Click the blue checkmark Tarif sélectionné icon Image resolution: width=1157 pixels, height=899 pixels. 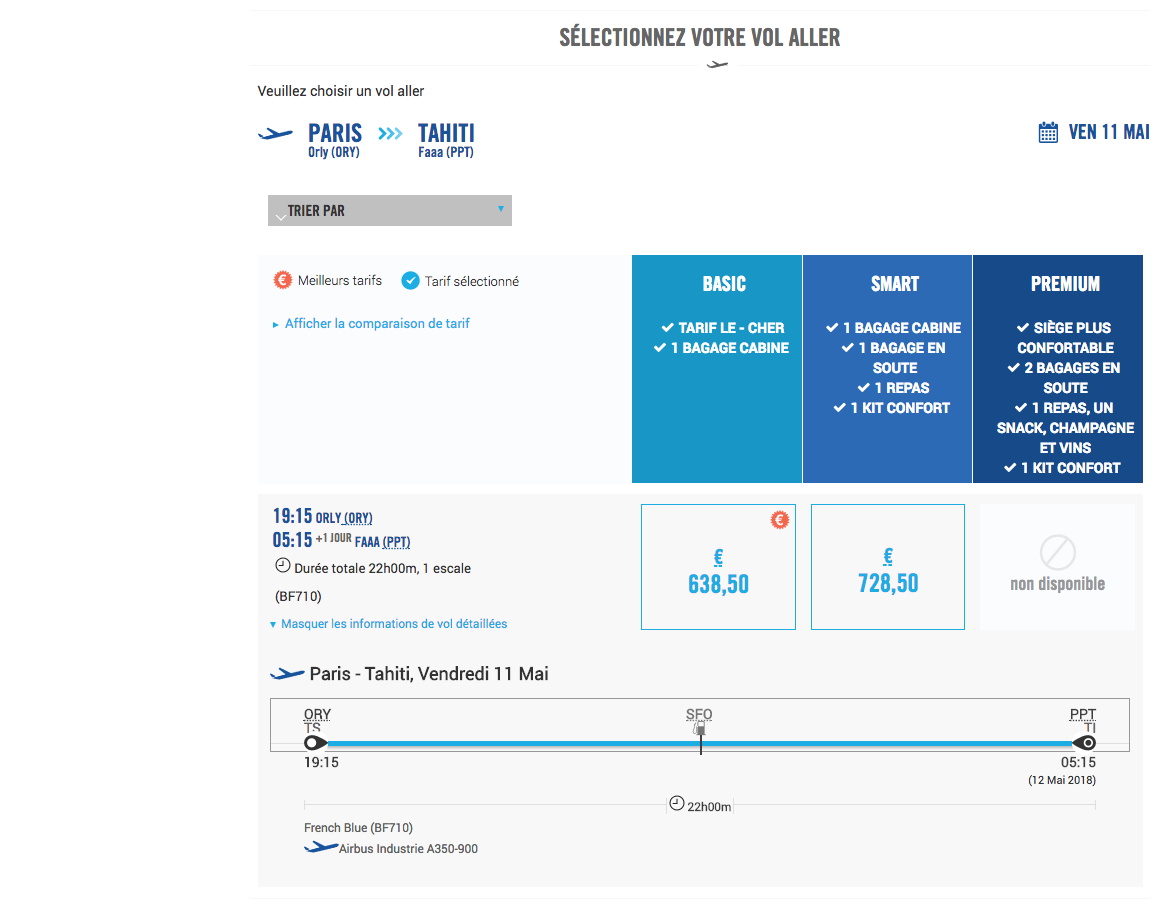pos(410,281)
